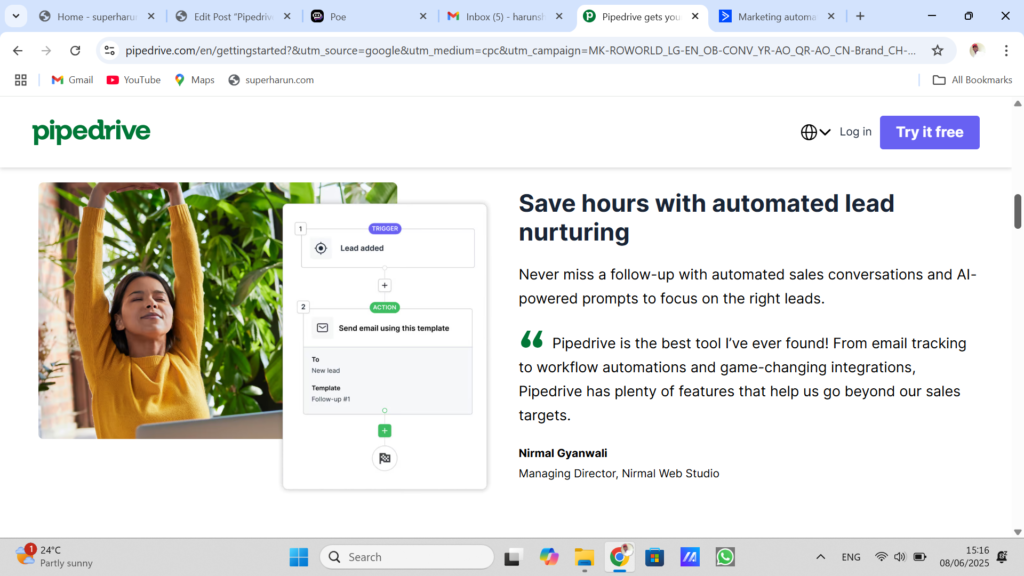Screen dimensions: 1024x576
Task: Click the Log in link
Action: (855, 132)
